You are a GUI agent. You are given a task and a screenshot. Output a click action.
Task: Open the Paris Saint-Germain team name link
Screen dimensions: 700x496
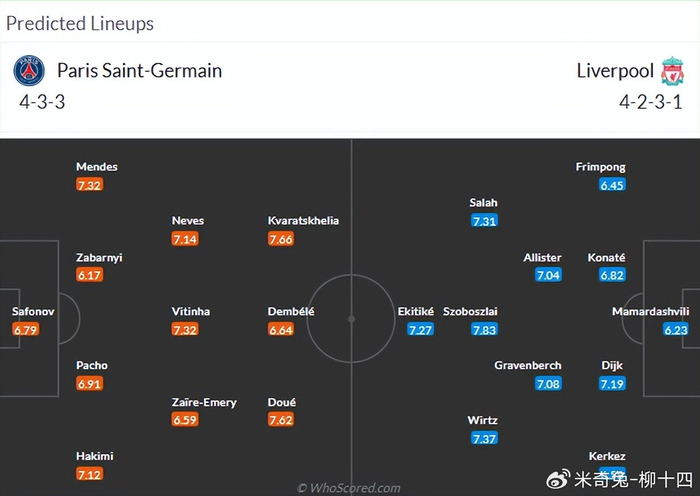coord(139,71)
